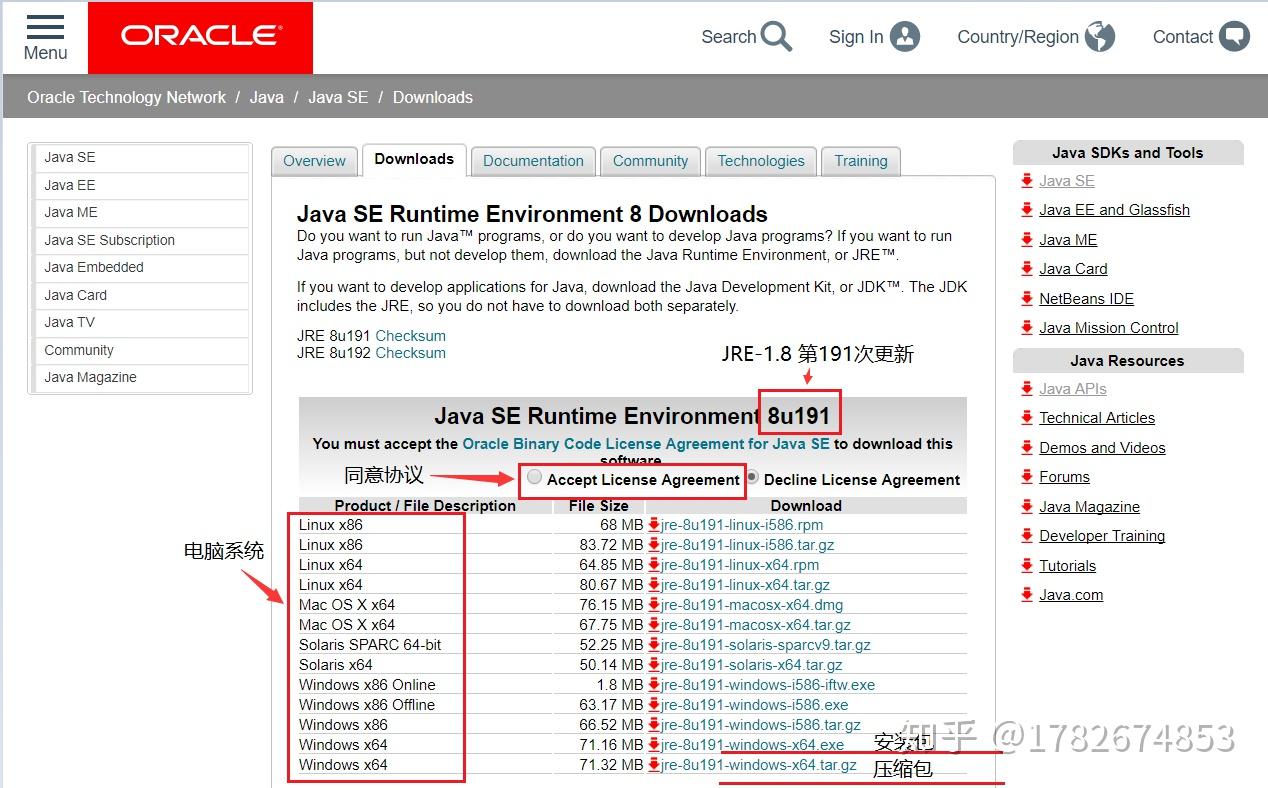Download jre-8u191-macosx-x64.dmg file link
1268x788 pixels.
752,605
